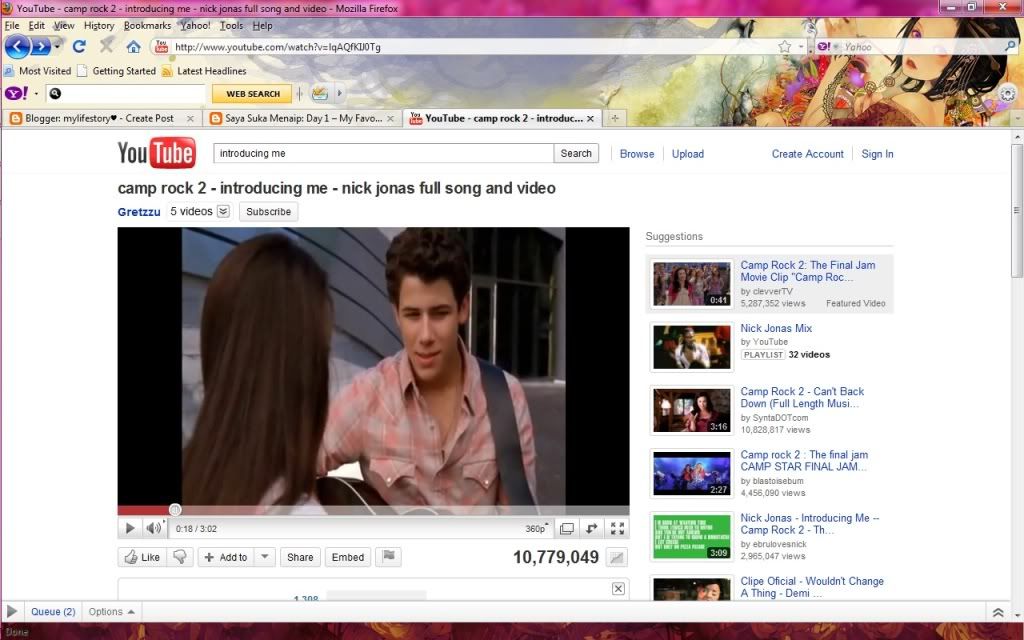Open the History menu
The width and height of the screenshot is (1024, 640).
pos(99,25)
